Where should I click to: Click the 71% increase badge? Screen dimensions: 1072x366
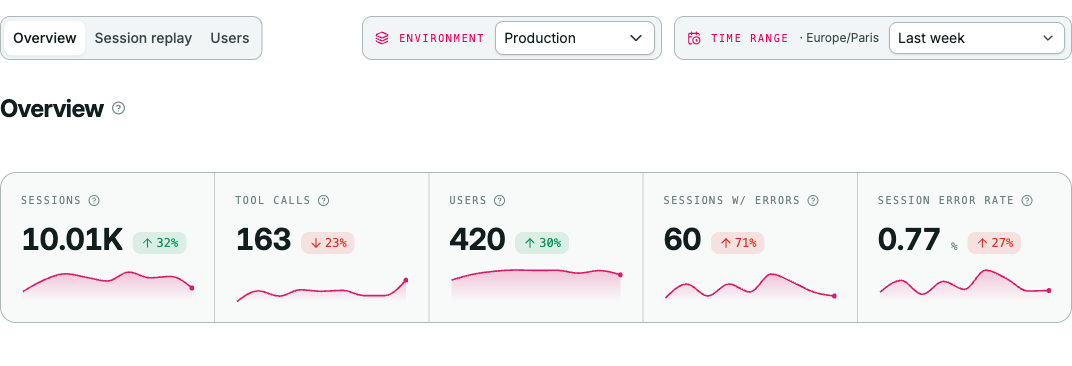738,243
